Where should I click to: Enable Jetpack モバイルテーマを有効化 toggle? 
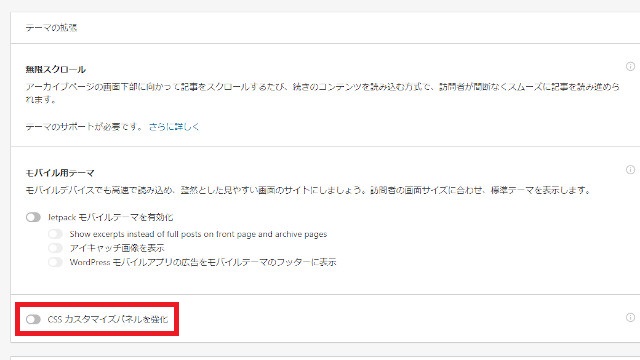(33, 217)
